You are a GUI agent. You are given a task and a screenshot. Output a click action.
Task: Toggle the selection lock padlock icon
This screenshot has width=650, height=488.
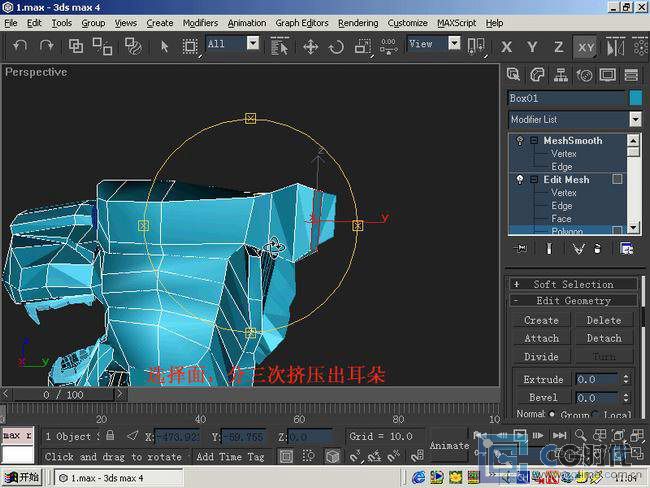coord(110,435)
